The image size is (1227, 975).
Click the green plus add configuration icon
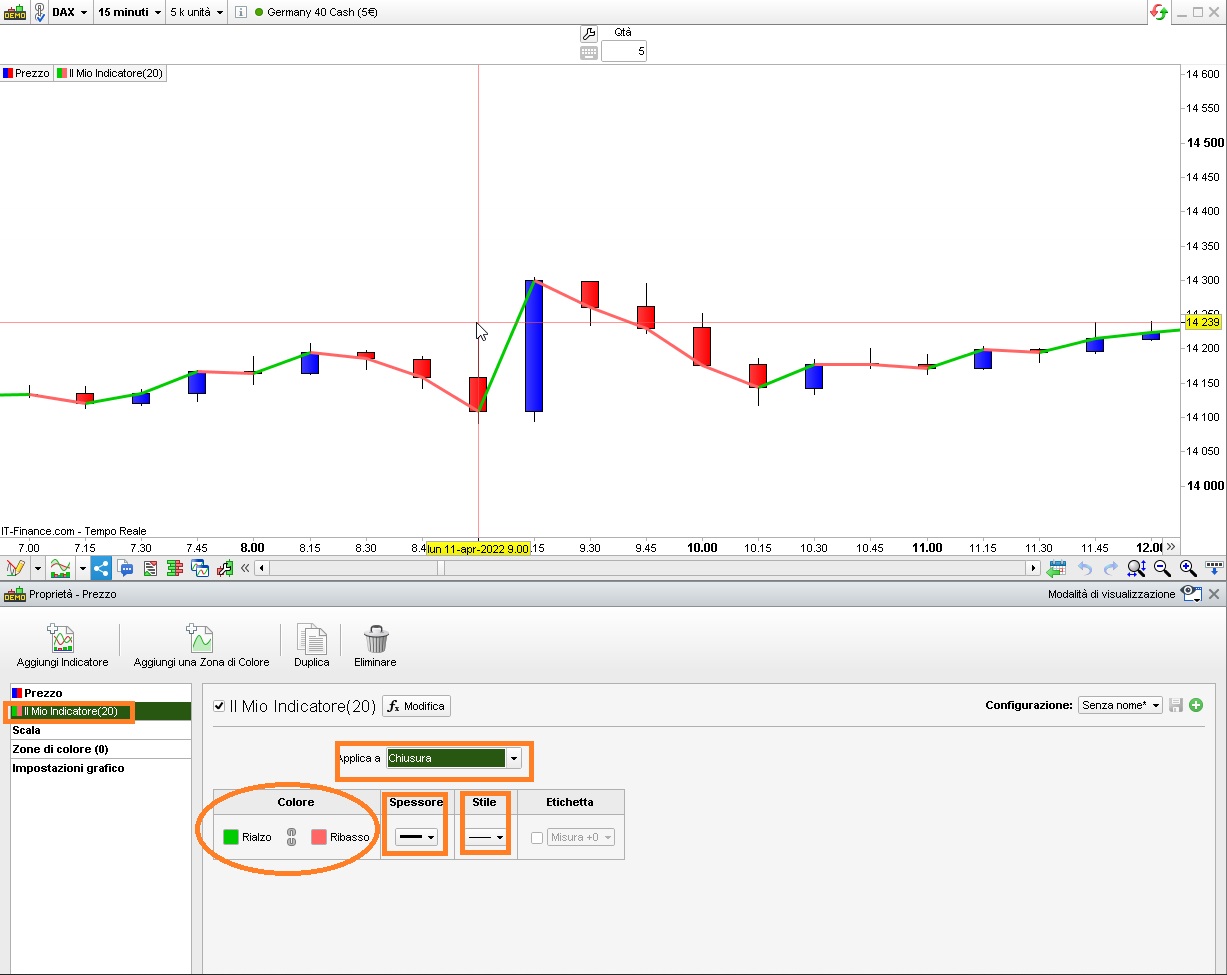1196,705
